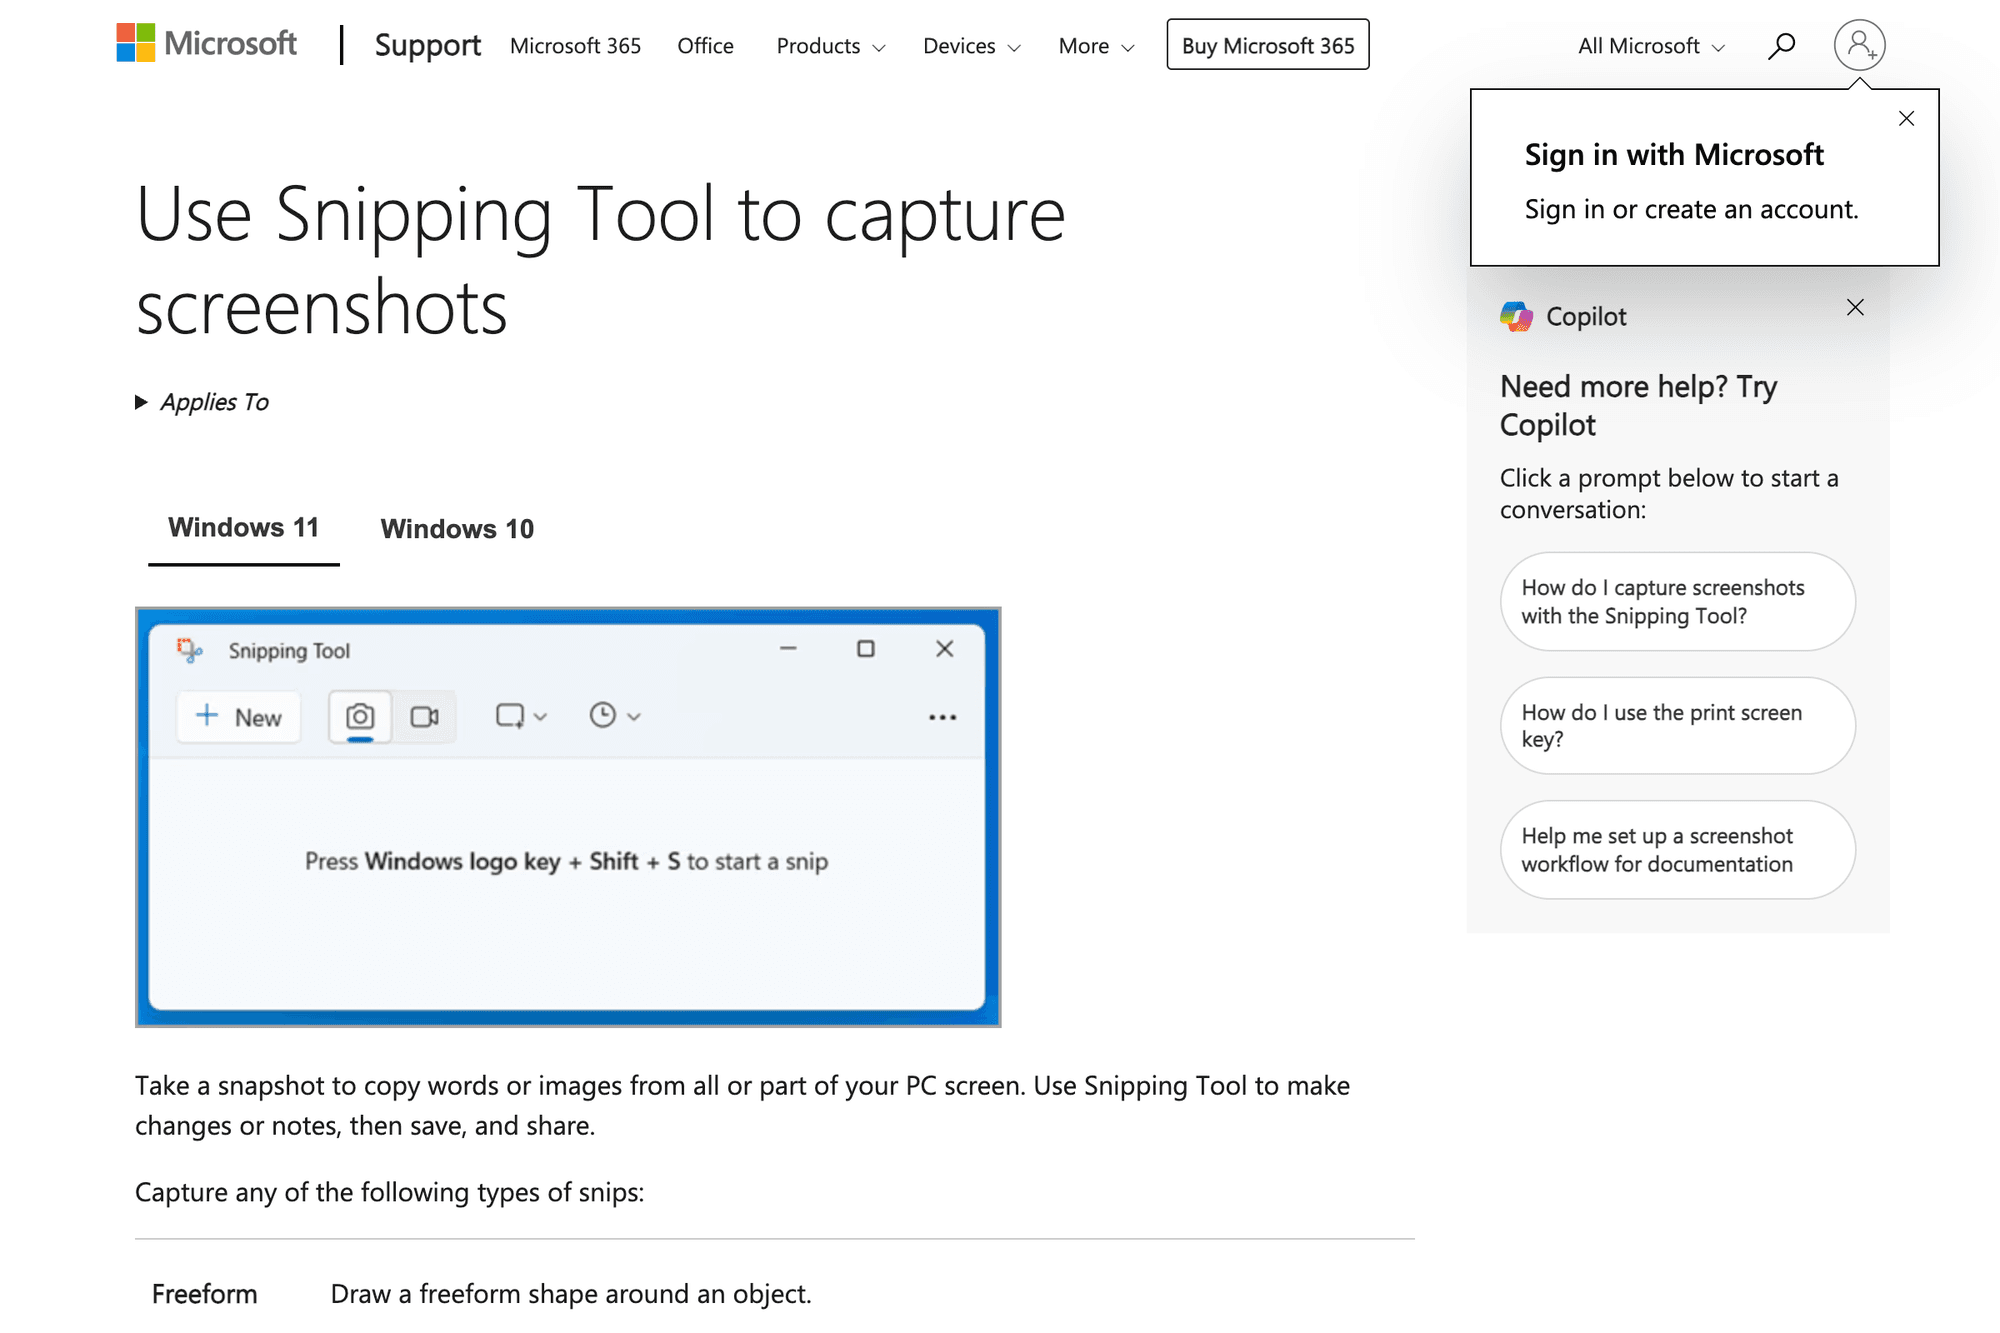Select prompt about screenshot workflow for documentation

pyautogui.click(x=1677, y=849)
